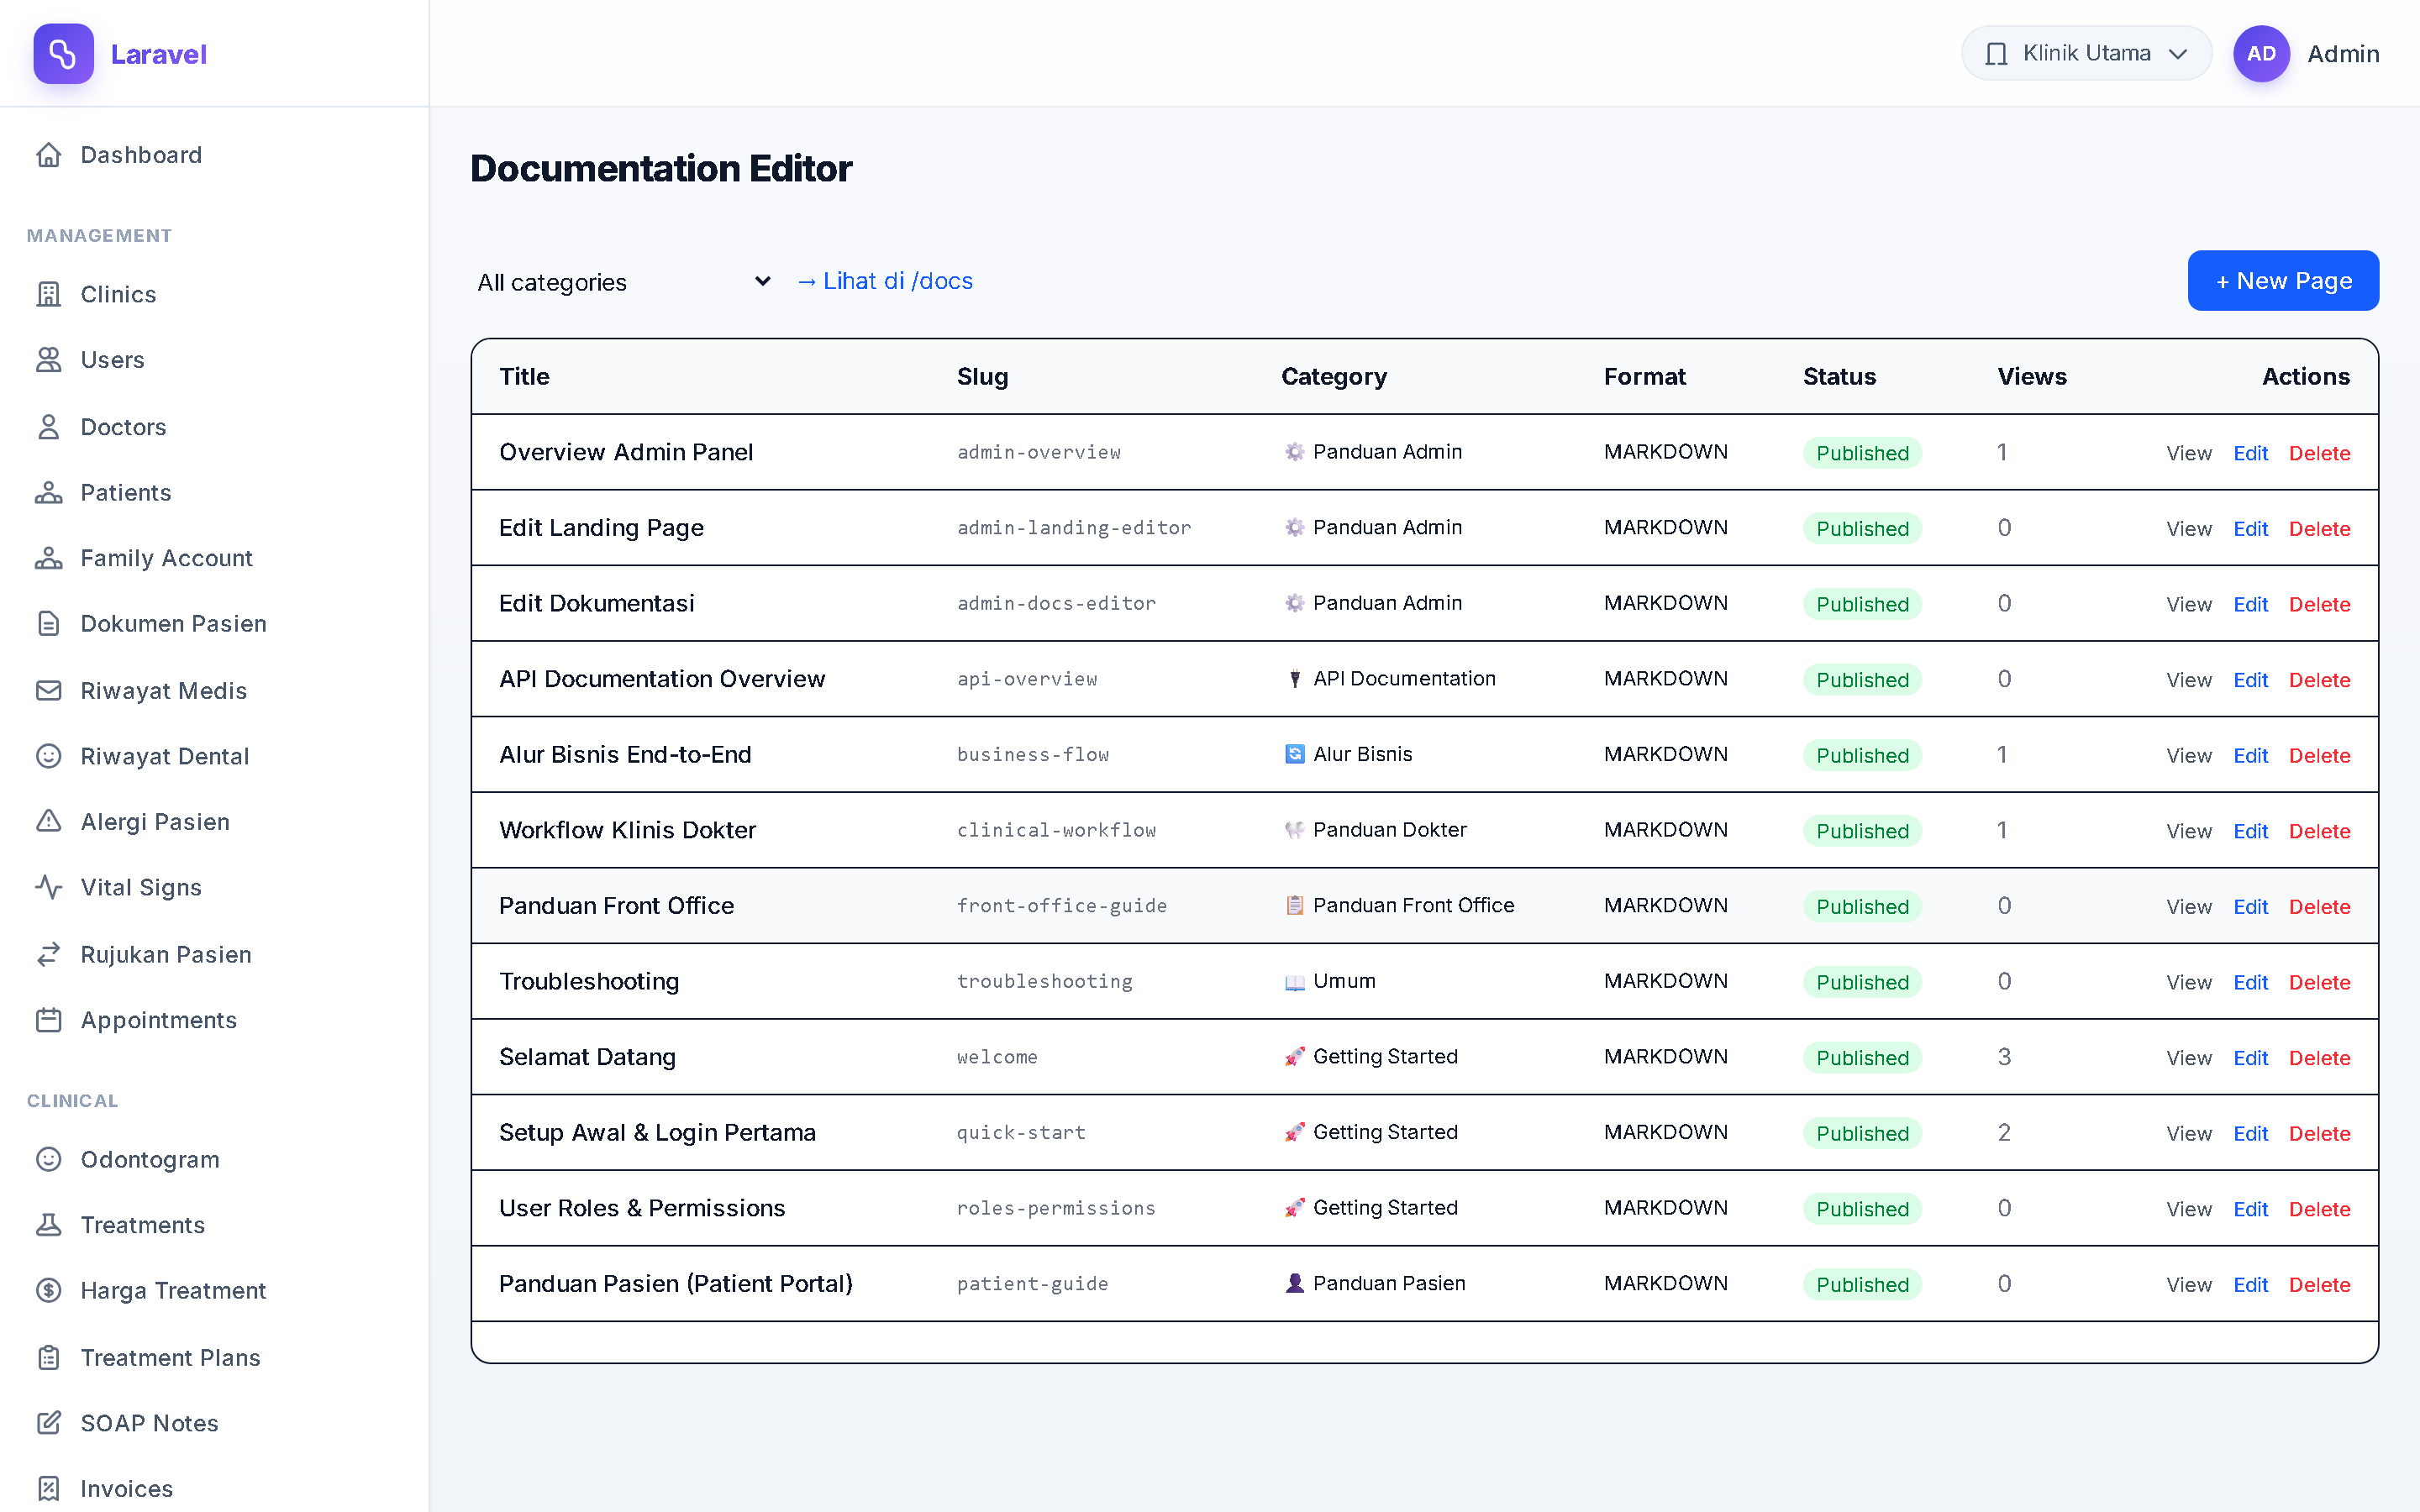Click the Laravel logo icon

coord(63,54)
